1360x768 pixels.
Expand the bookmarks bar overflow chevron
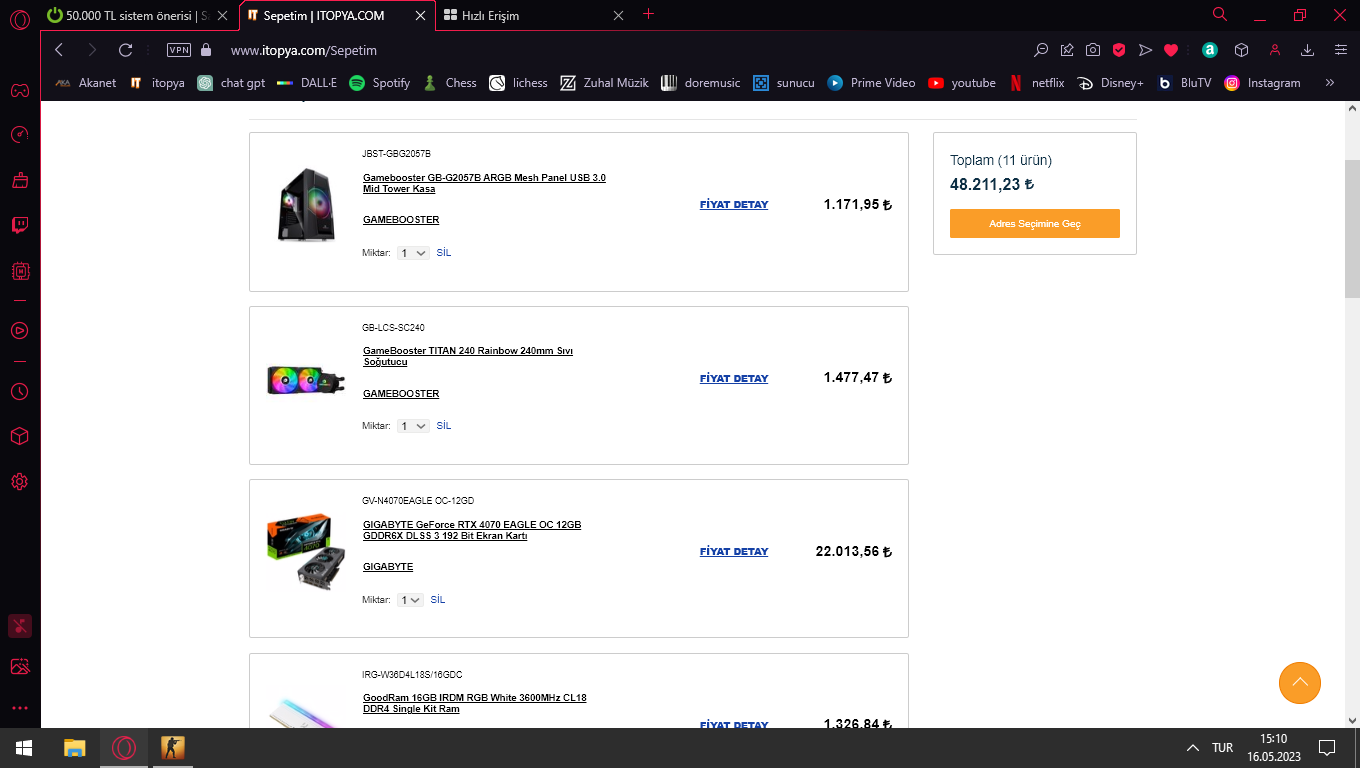(x=1330, y=83)
